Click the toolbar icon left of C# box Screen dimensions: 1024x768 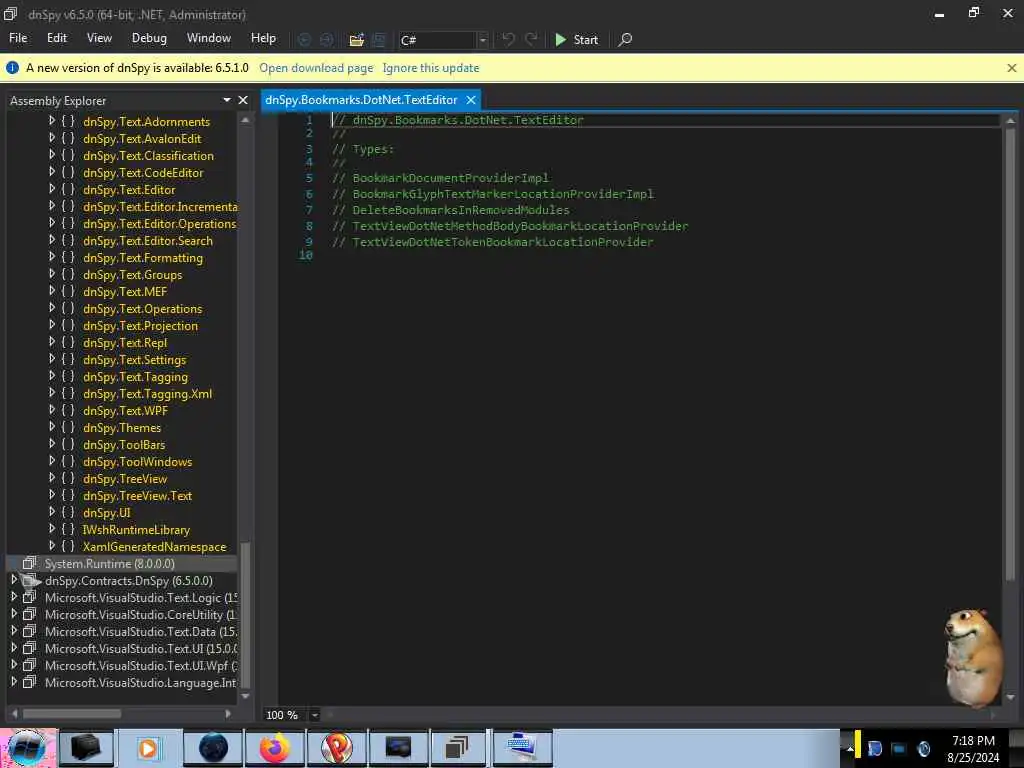coord(379,40)
